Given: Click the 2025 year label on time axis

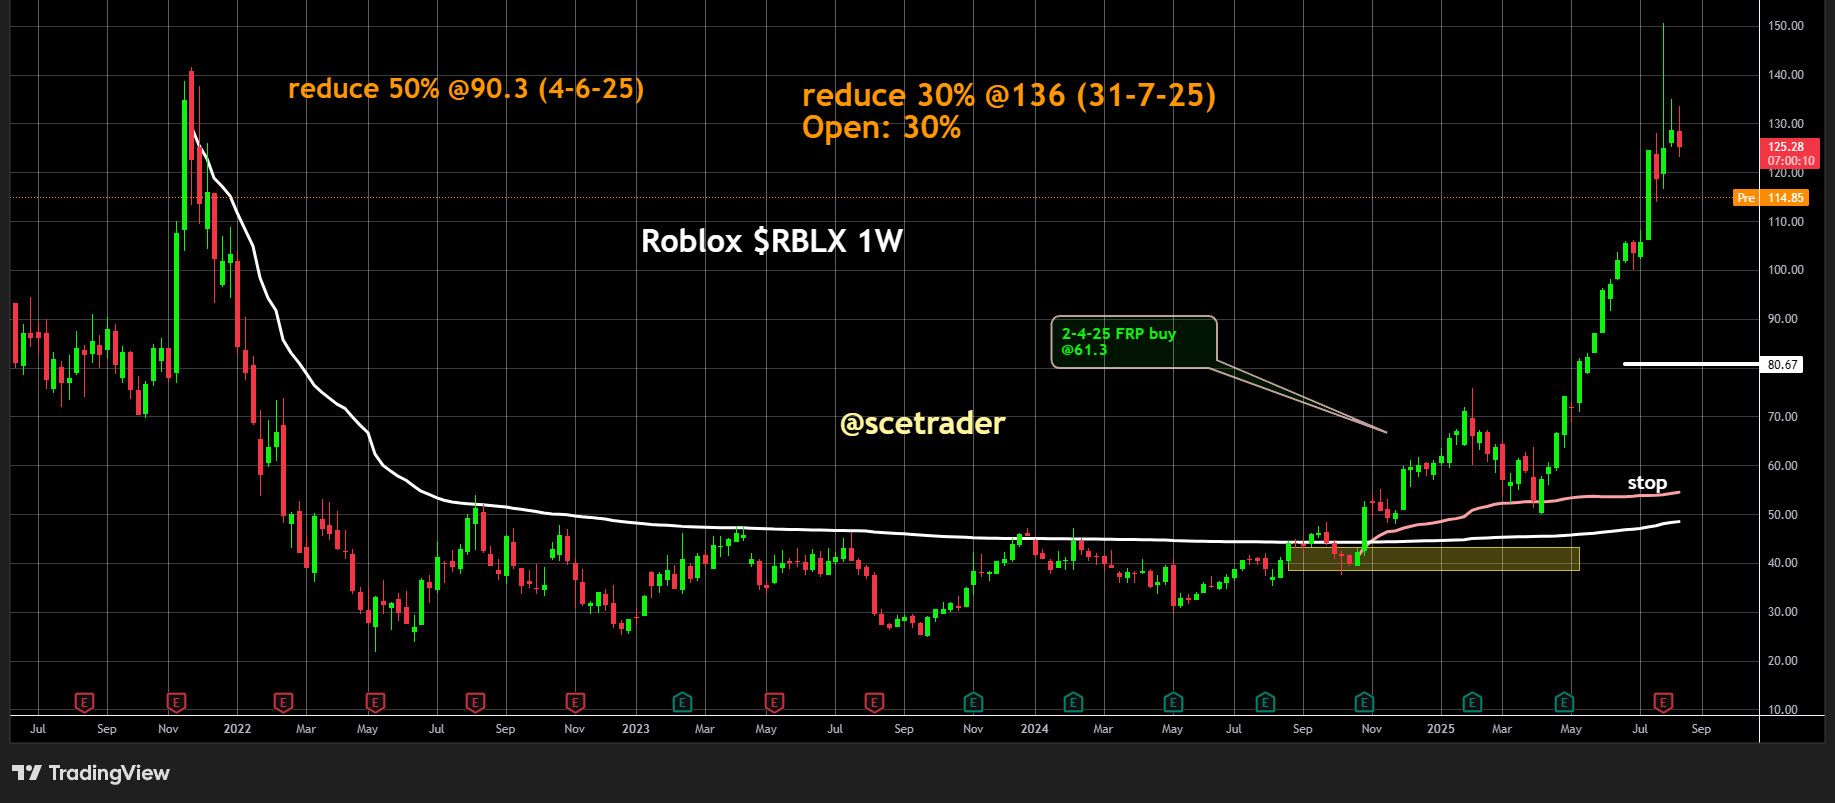Looking at the screenshot, I should click(1441, 729).
